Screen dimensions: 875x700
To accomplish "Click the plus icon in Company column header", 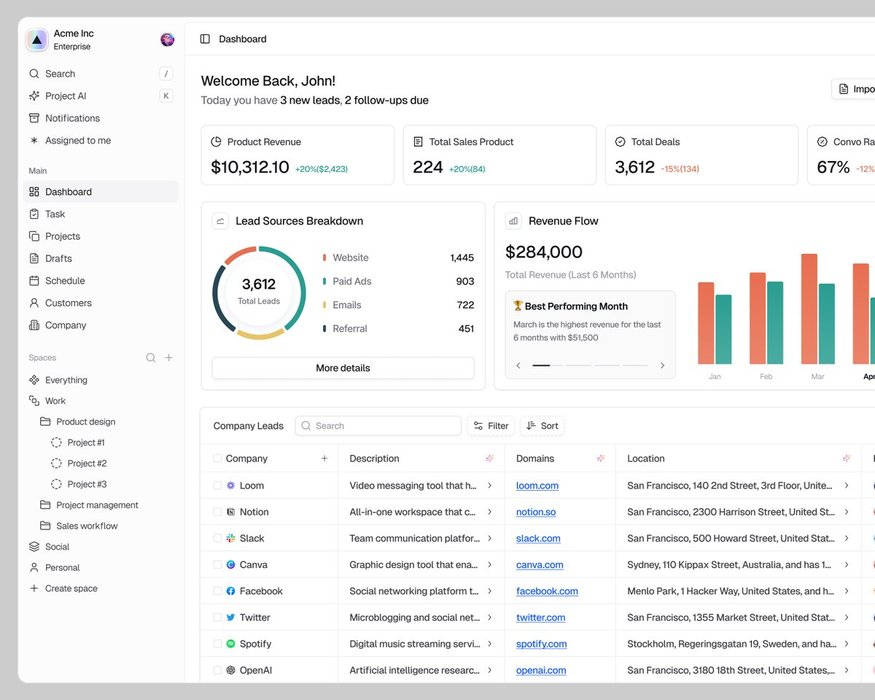I will [324, 459].
